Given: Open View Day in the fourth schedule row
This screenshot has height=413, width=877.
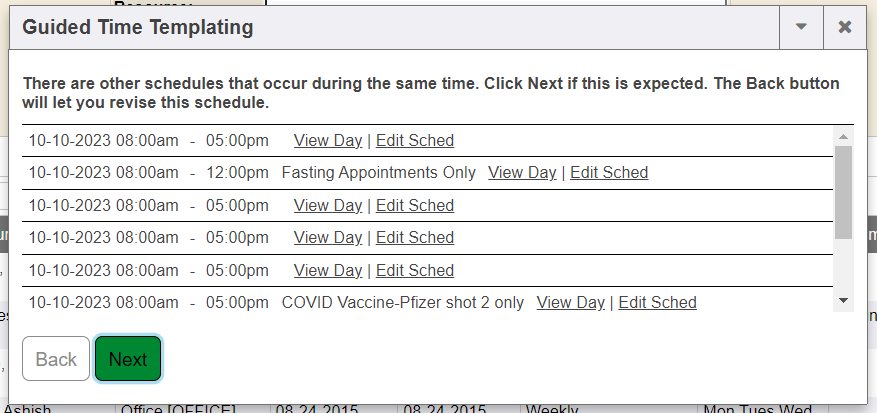Looking at the screenshot, I should pos(328,238).
